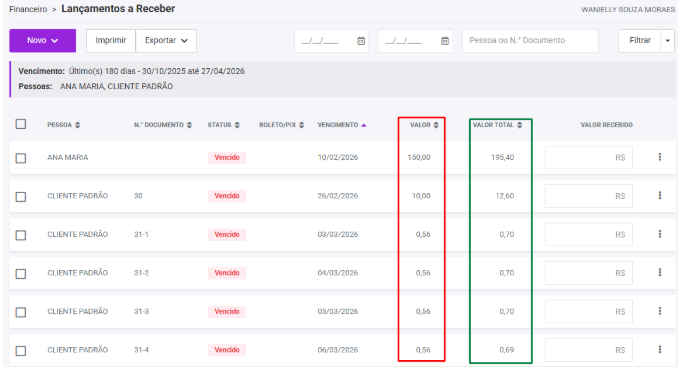Click total value 12,60
The width and height of the screenshot is (682, 377).
click(x=505, y=196)
